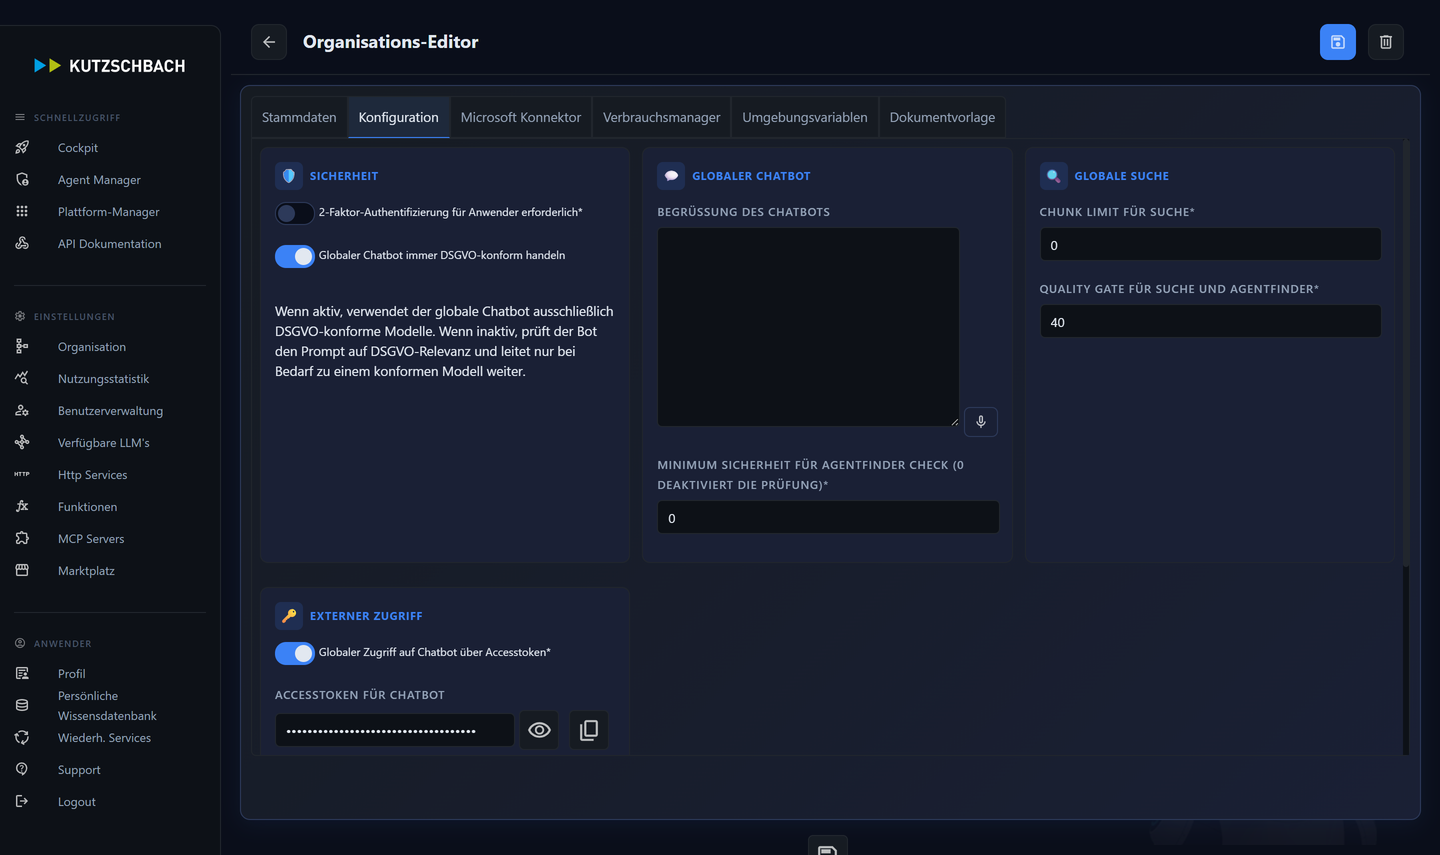The image size is (1440, 855).
Task: Open Benutzerverwaltung in the sidebar
Action: (x=110, y=411)
